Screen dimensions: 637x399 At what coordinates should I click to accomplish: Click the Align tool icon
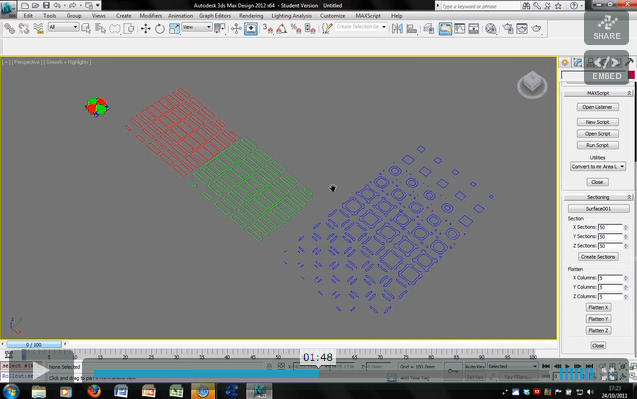tap(412, 28)
